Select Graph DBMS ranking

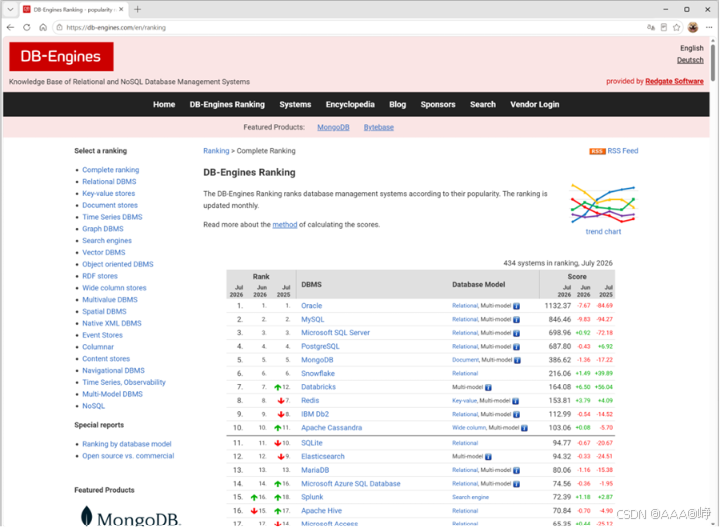(x=103, y=229)
